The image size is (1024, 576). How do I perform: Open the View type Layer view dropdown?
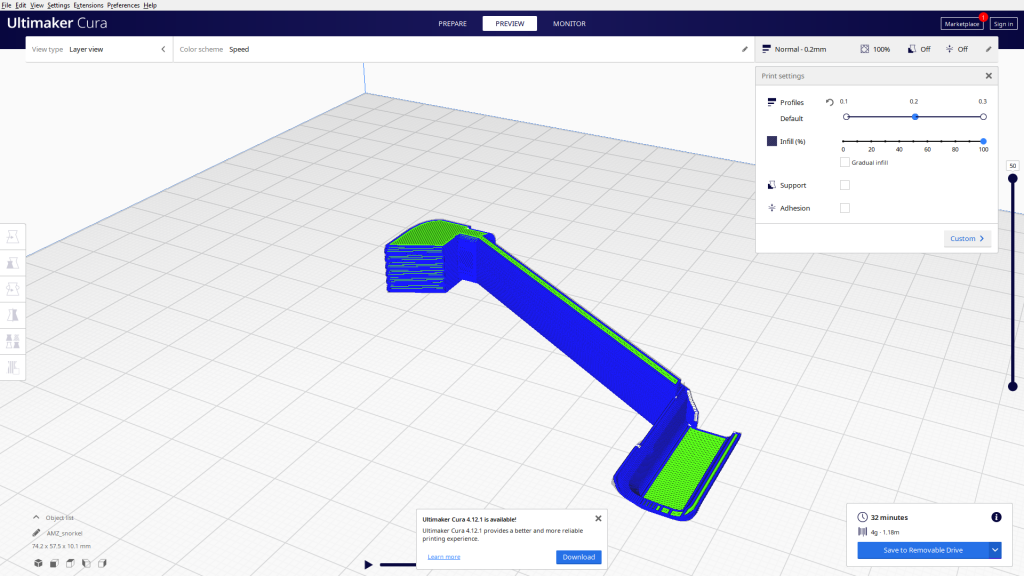[x=99, y=49]
